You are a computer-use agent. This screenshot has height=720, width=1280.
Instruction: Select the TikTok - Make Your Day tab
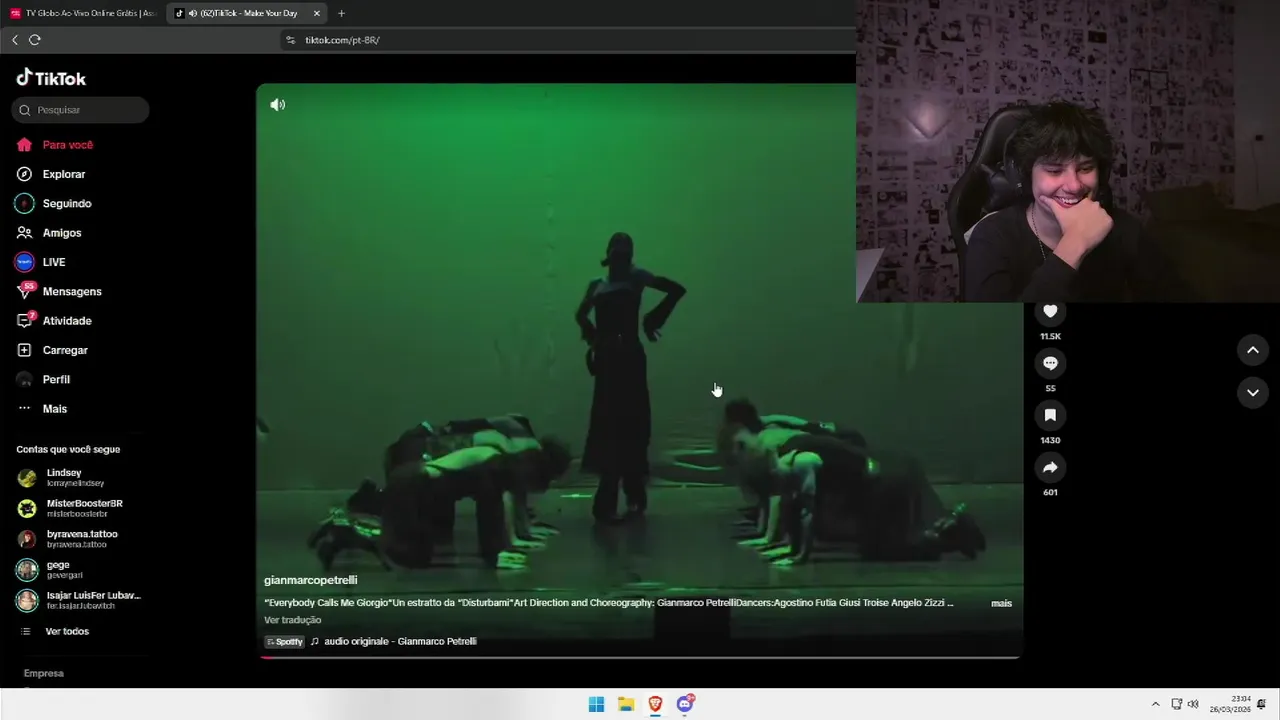coord(246,13)
